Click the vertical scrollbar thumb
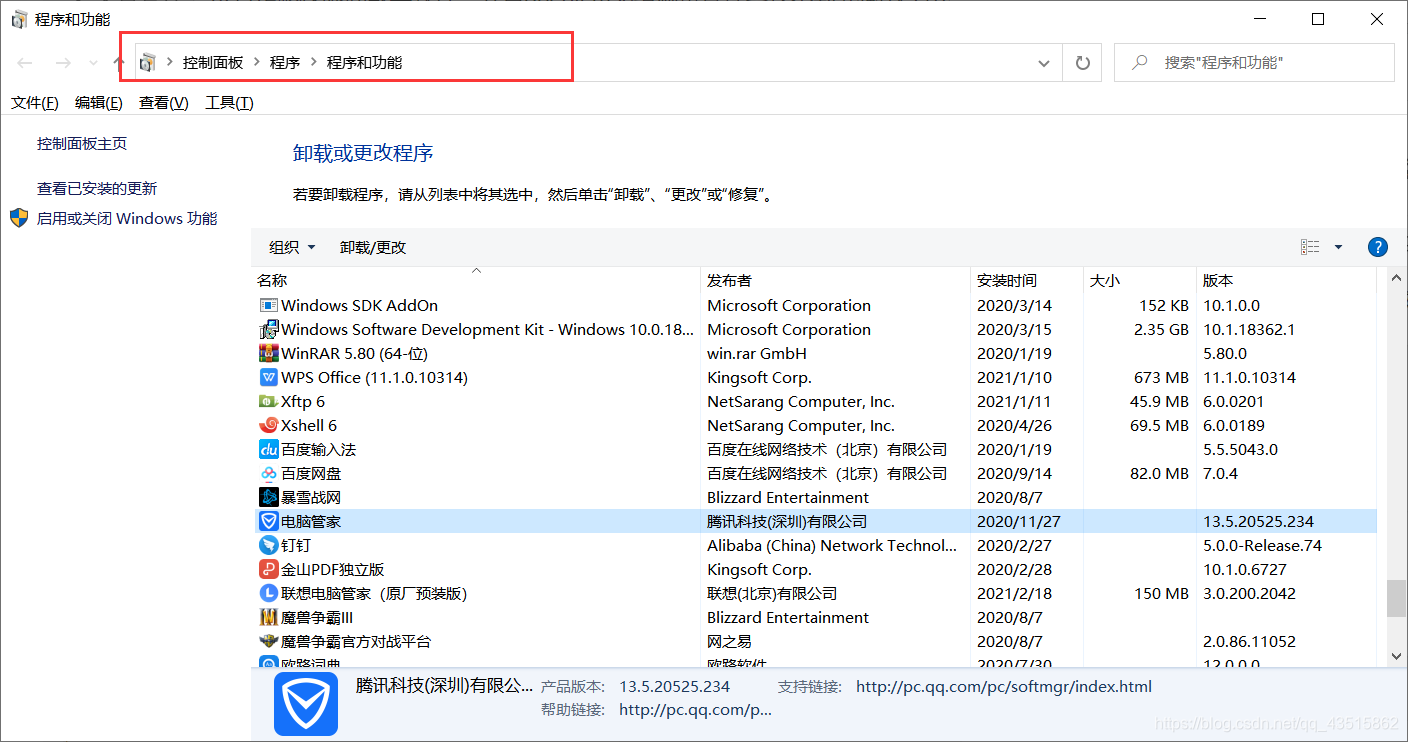This screenshot has height=742, width=1408. (x=1396, y=599)
